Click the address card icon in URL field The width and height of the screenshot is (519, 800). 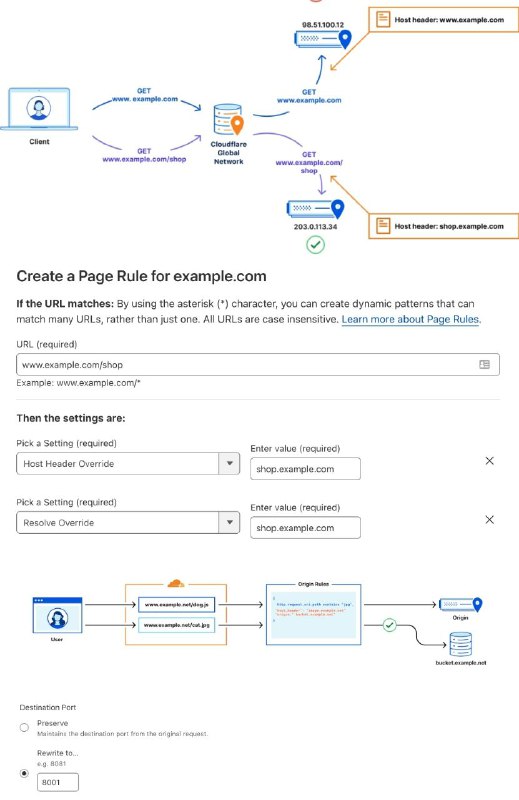click(484, 364)
